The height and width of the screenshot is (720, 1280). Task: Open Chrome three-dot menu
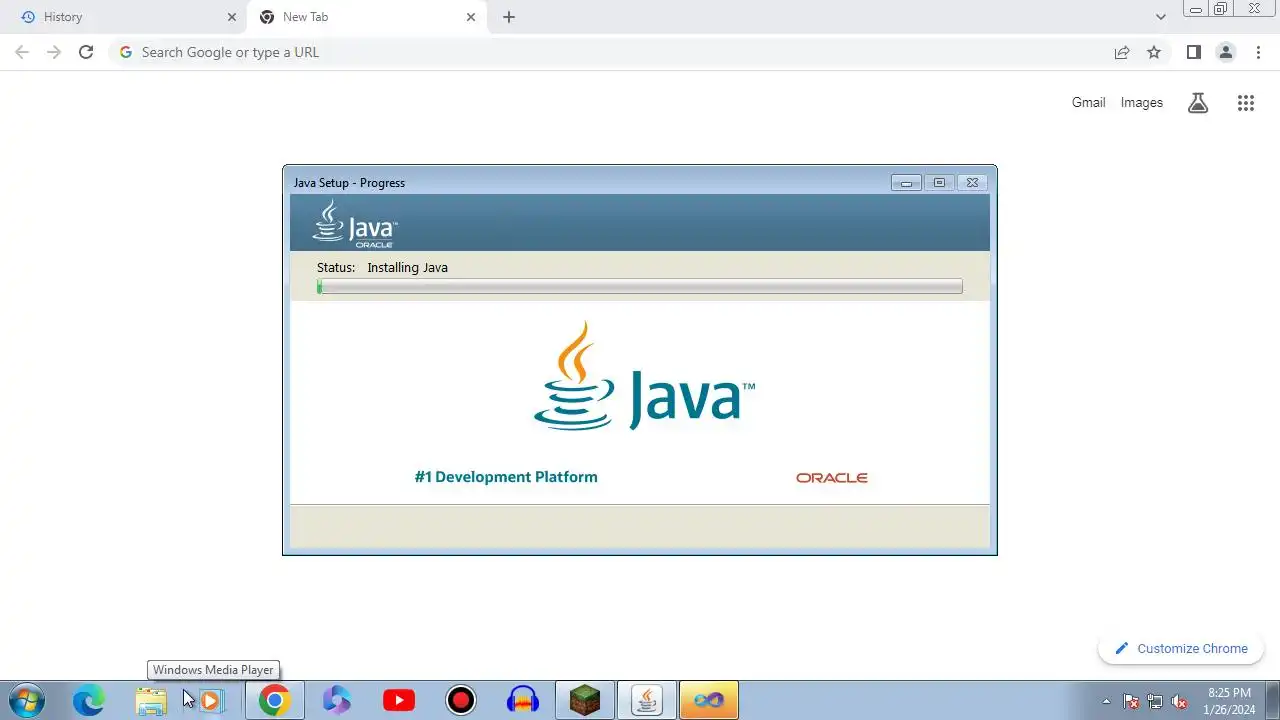[1258, 52]
